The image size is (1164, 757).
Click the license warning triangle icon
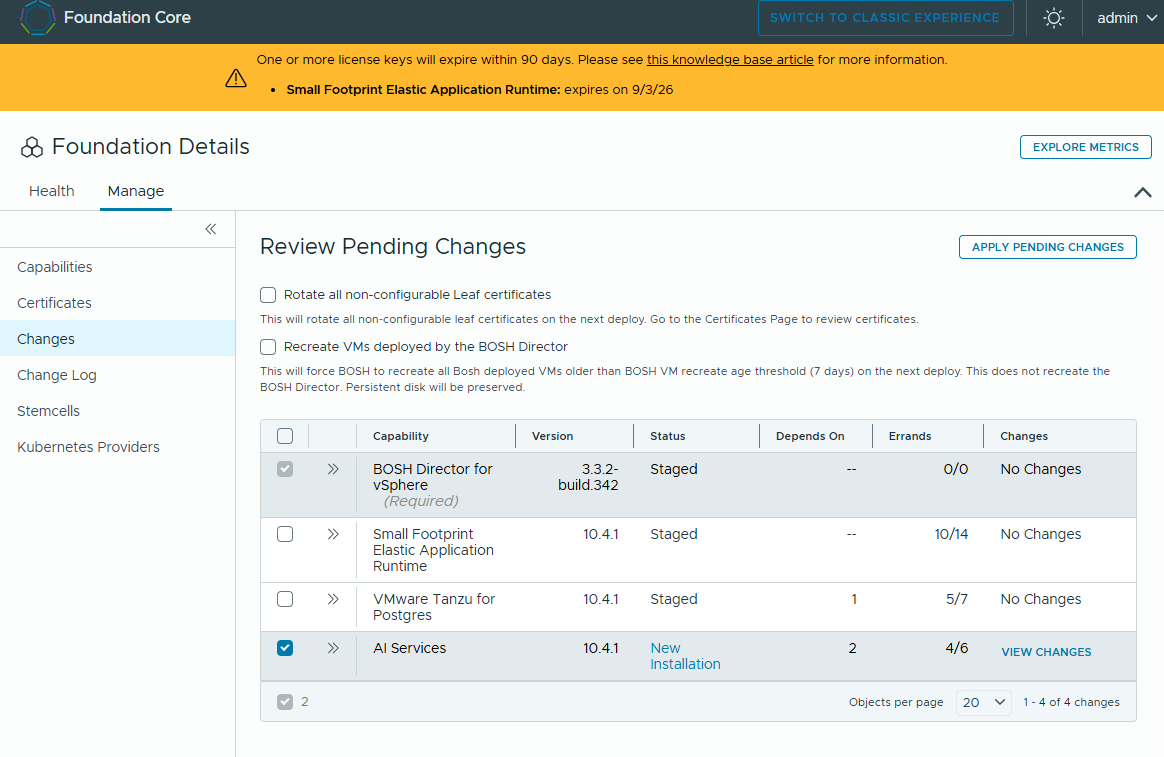(x=236, y=77)
